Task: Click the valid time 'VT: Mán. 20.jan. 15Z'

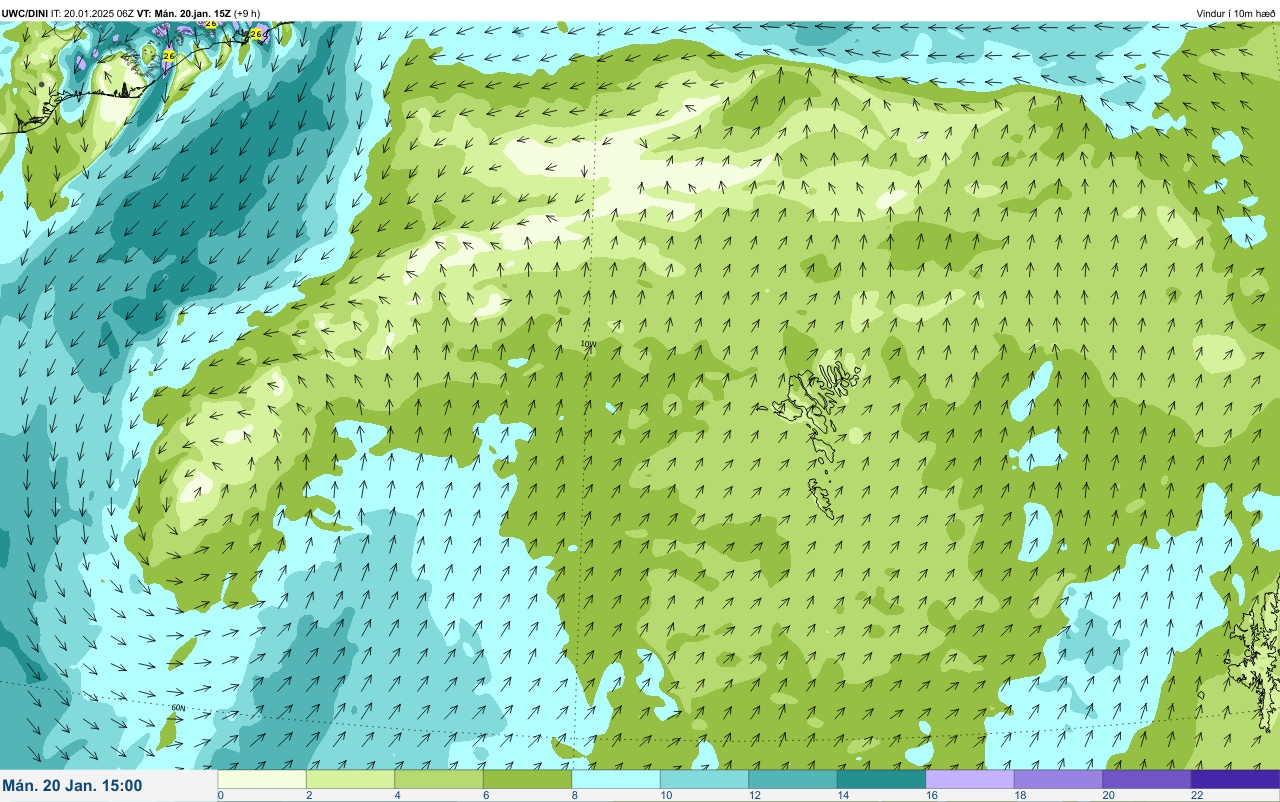Action: pyautogui.click(x=183, y=13)
